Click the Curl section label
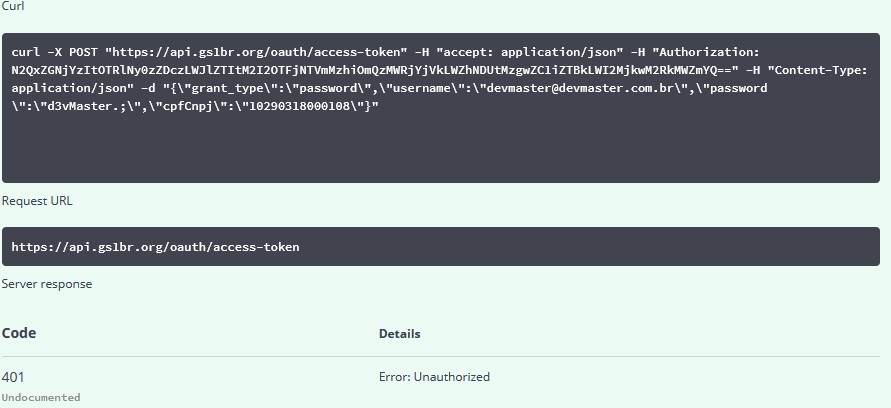The width and height of the screenshot is (891, 408). coord(14,7)
